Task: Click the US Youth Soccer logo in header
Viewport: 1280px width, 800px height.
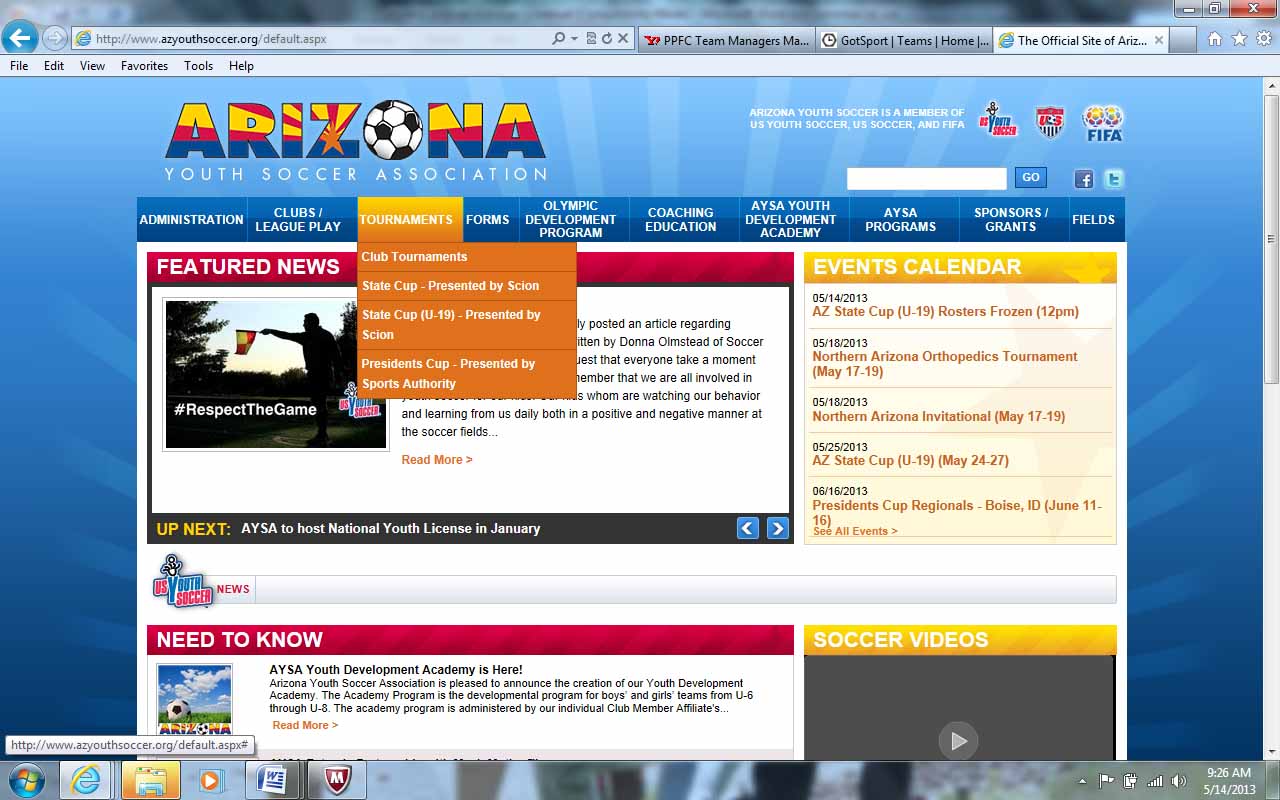Action: coord(997,121)
